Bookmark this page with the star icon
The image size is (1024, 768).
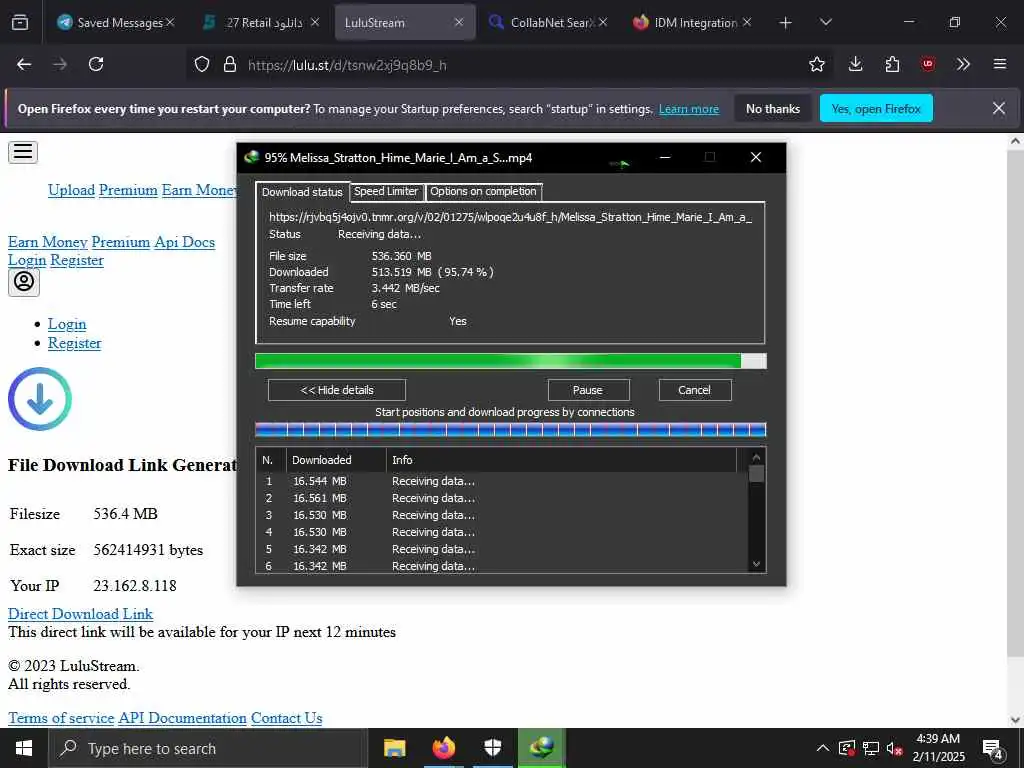click(x=816, y=64)
